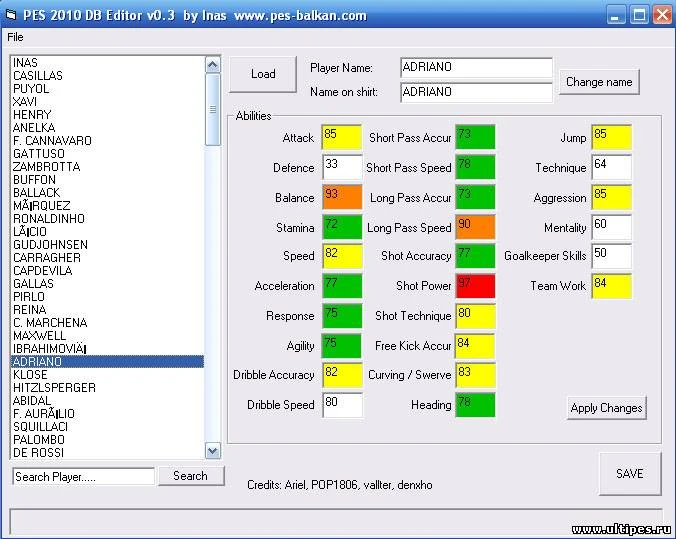Click the player list scrollbar thumb
The width and height of the screenshot is (676, 539).
click(x=213, y=109)
